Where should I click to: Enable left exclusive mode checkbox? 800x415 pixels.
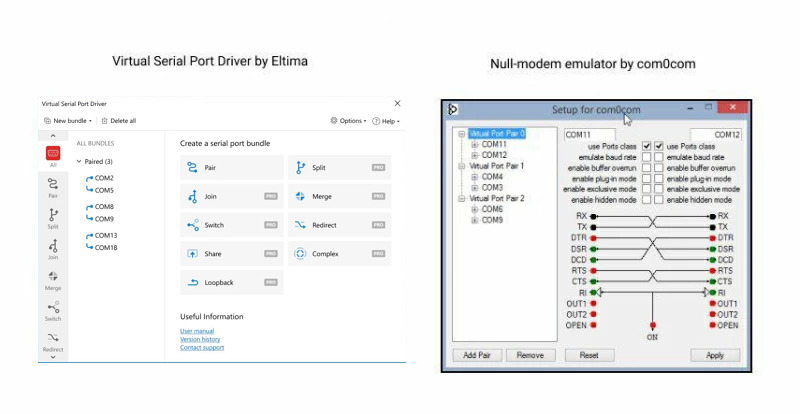coord(646,189)
